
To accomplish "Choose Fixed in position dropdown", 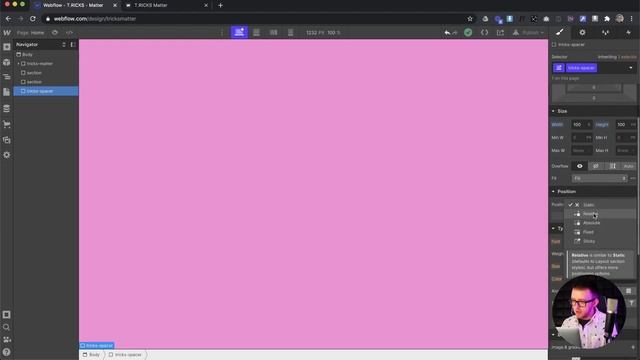I will (601, 232).
